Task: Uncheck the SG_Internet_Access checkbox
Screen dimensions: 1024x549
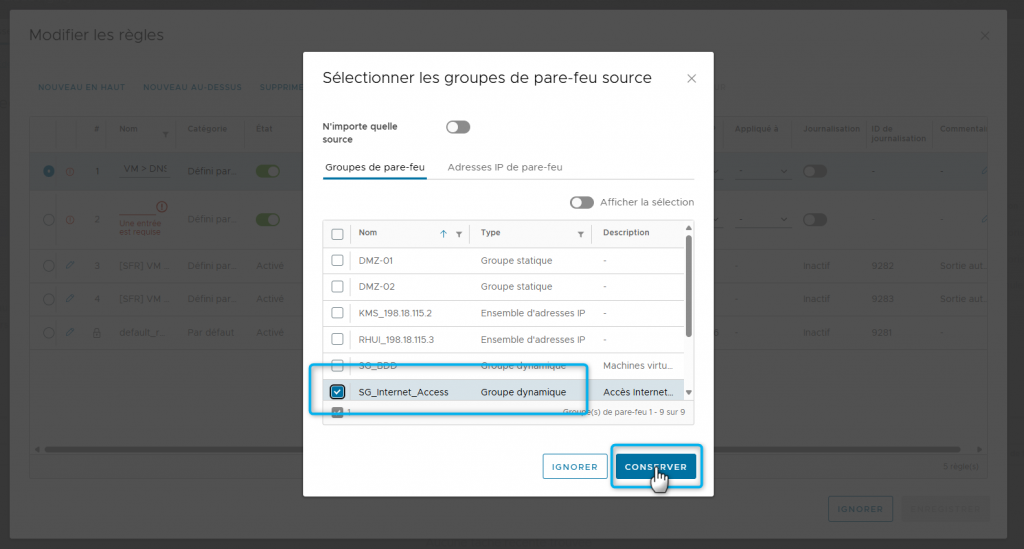Action: point(338,392)
